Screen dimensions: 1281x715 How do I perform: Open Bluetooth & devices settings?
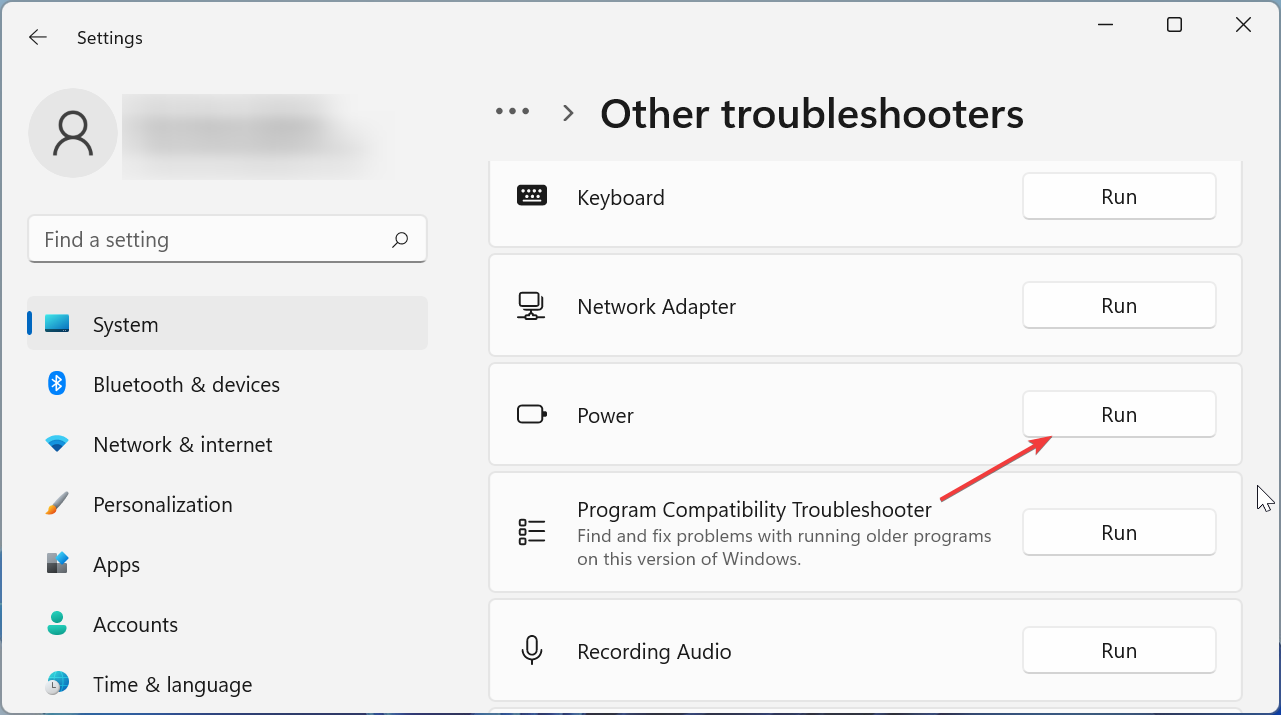click(x=228, y=384)
